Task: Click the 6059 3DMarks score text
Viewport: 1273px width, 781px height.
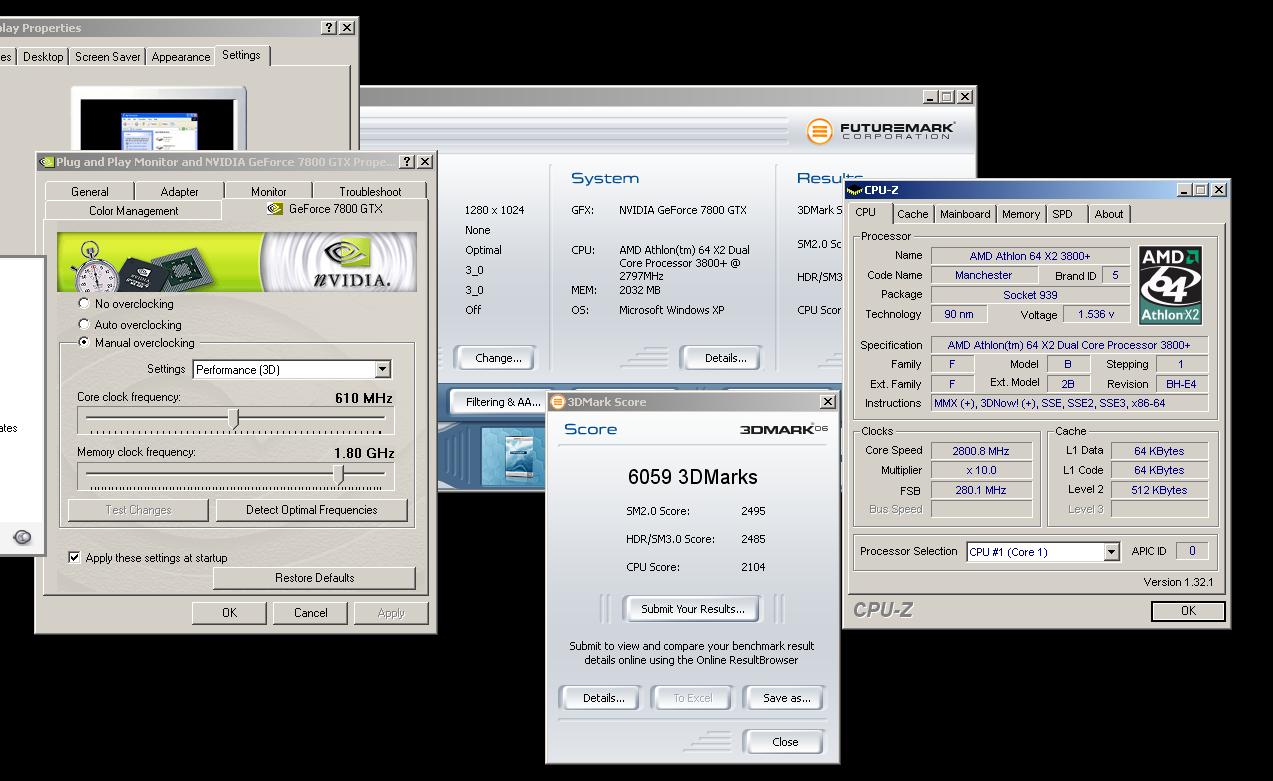Action: tap(693, 477)
